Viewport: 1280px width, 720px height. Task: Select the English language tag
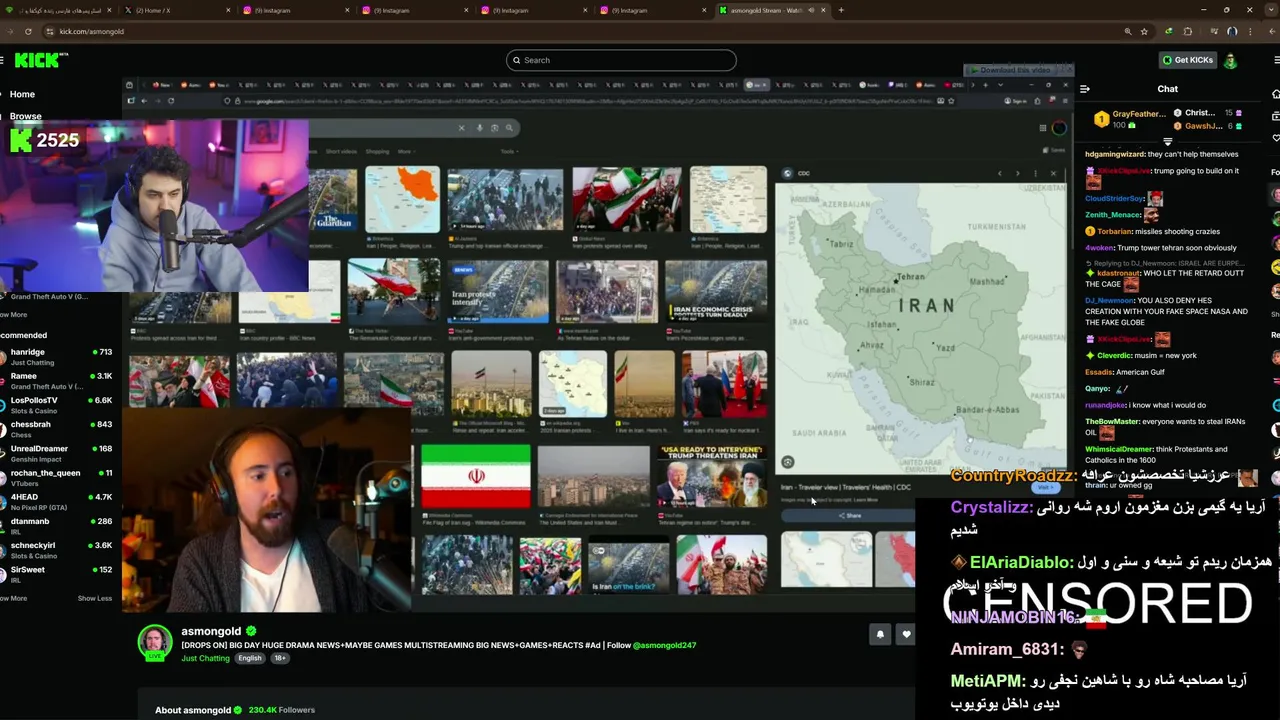[250, 658]
